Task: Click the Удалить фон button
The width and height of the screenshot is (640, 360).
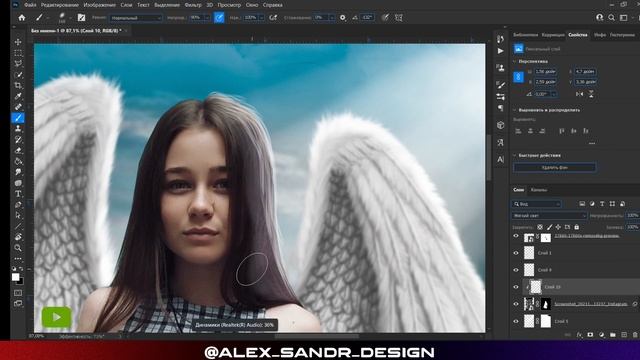Action: point(554,167)
